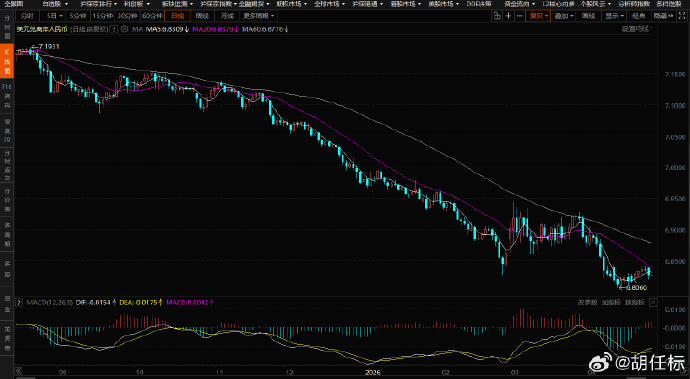
Task: Open the 显示 dropdown
Action: (x=614, y=16)
